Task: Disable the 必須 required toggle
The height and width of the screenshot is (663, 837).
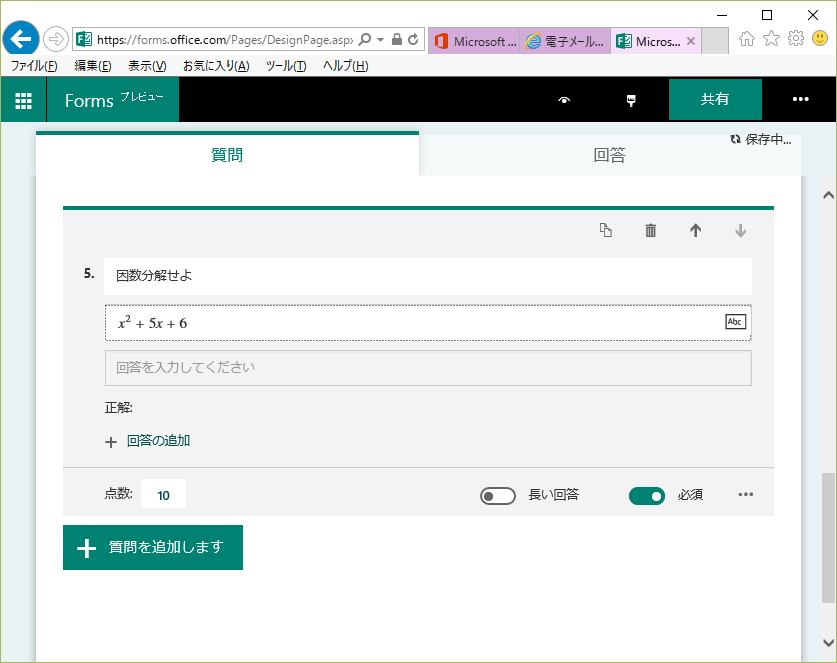Action: tap(646, 495)
